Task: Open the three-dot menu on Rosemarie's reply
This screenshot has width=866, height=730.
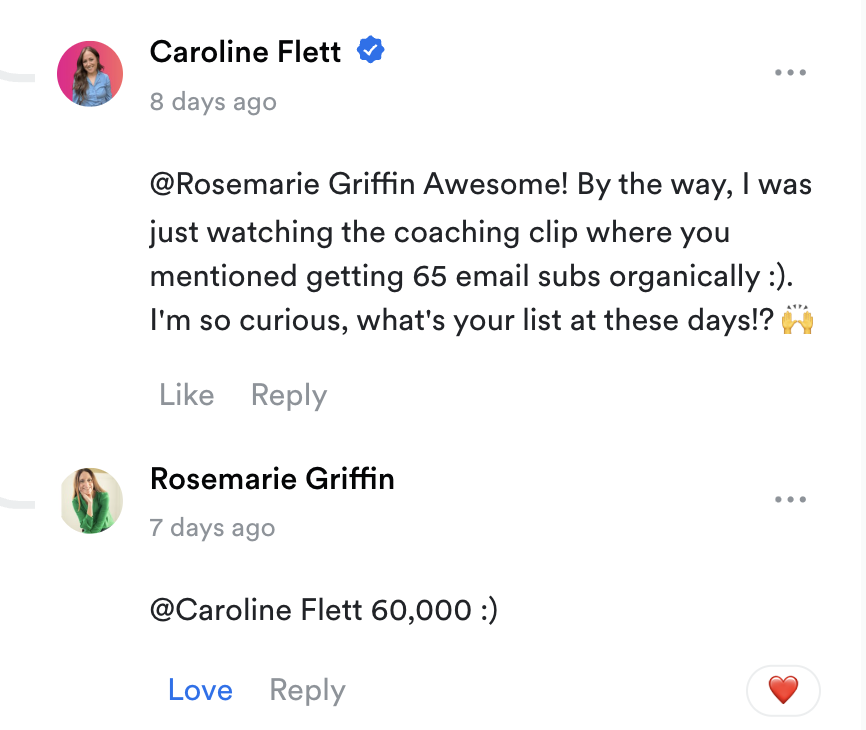Action: tap(790, 500)
